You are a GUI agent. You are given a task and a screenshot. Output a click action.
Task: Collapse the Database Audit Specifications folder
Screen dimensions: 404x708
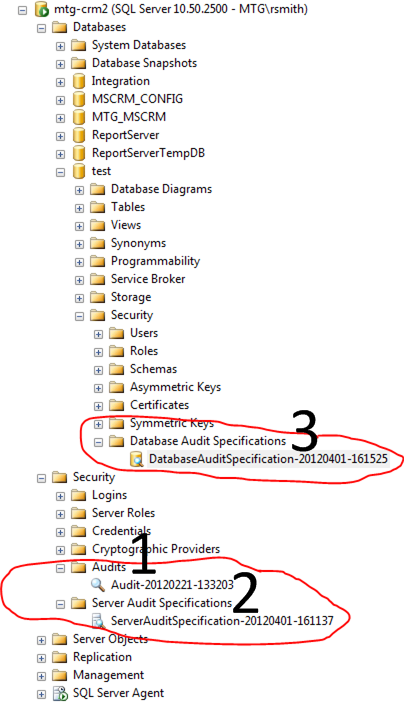click(x=98, y=441)
